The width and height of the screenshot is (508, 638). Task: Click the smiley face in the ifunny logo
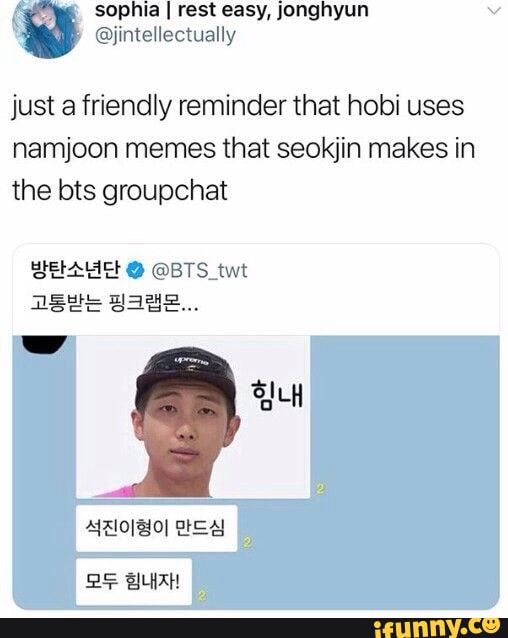click(492, 623)
